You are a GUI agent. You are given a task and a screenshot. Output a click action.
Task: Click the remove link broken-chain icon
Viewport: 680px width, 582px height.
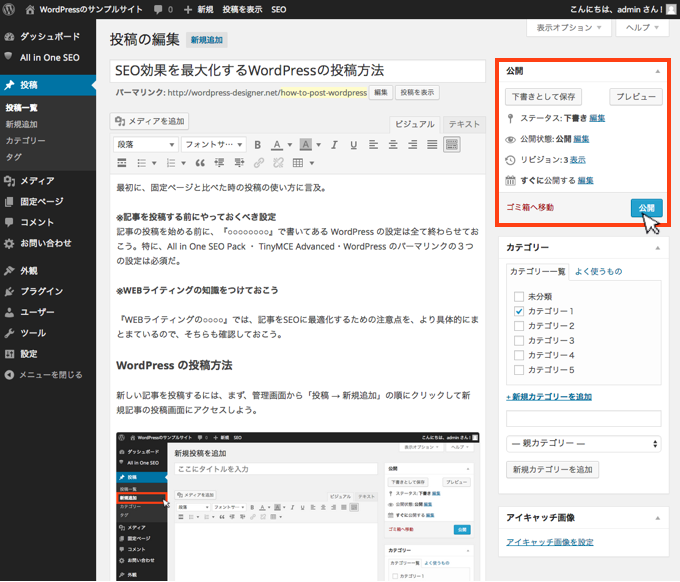[x=278, y=163]
